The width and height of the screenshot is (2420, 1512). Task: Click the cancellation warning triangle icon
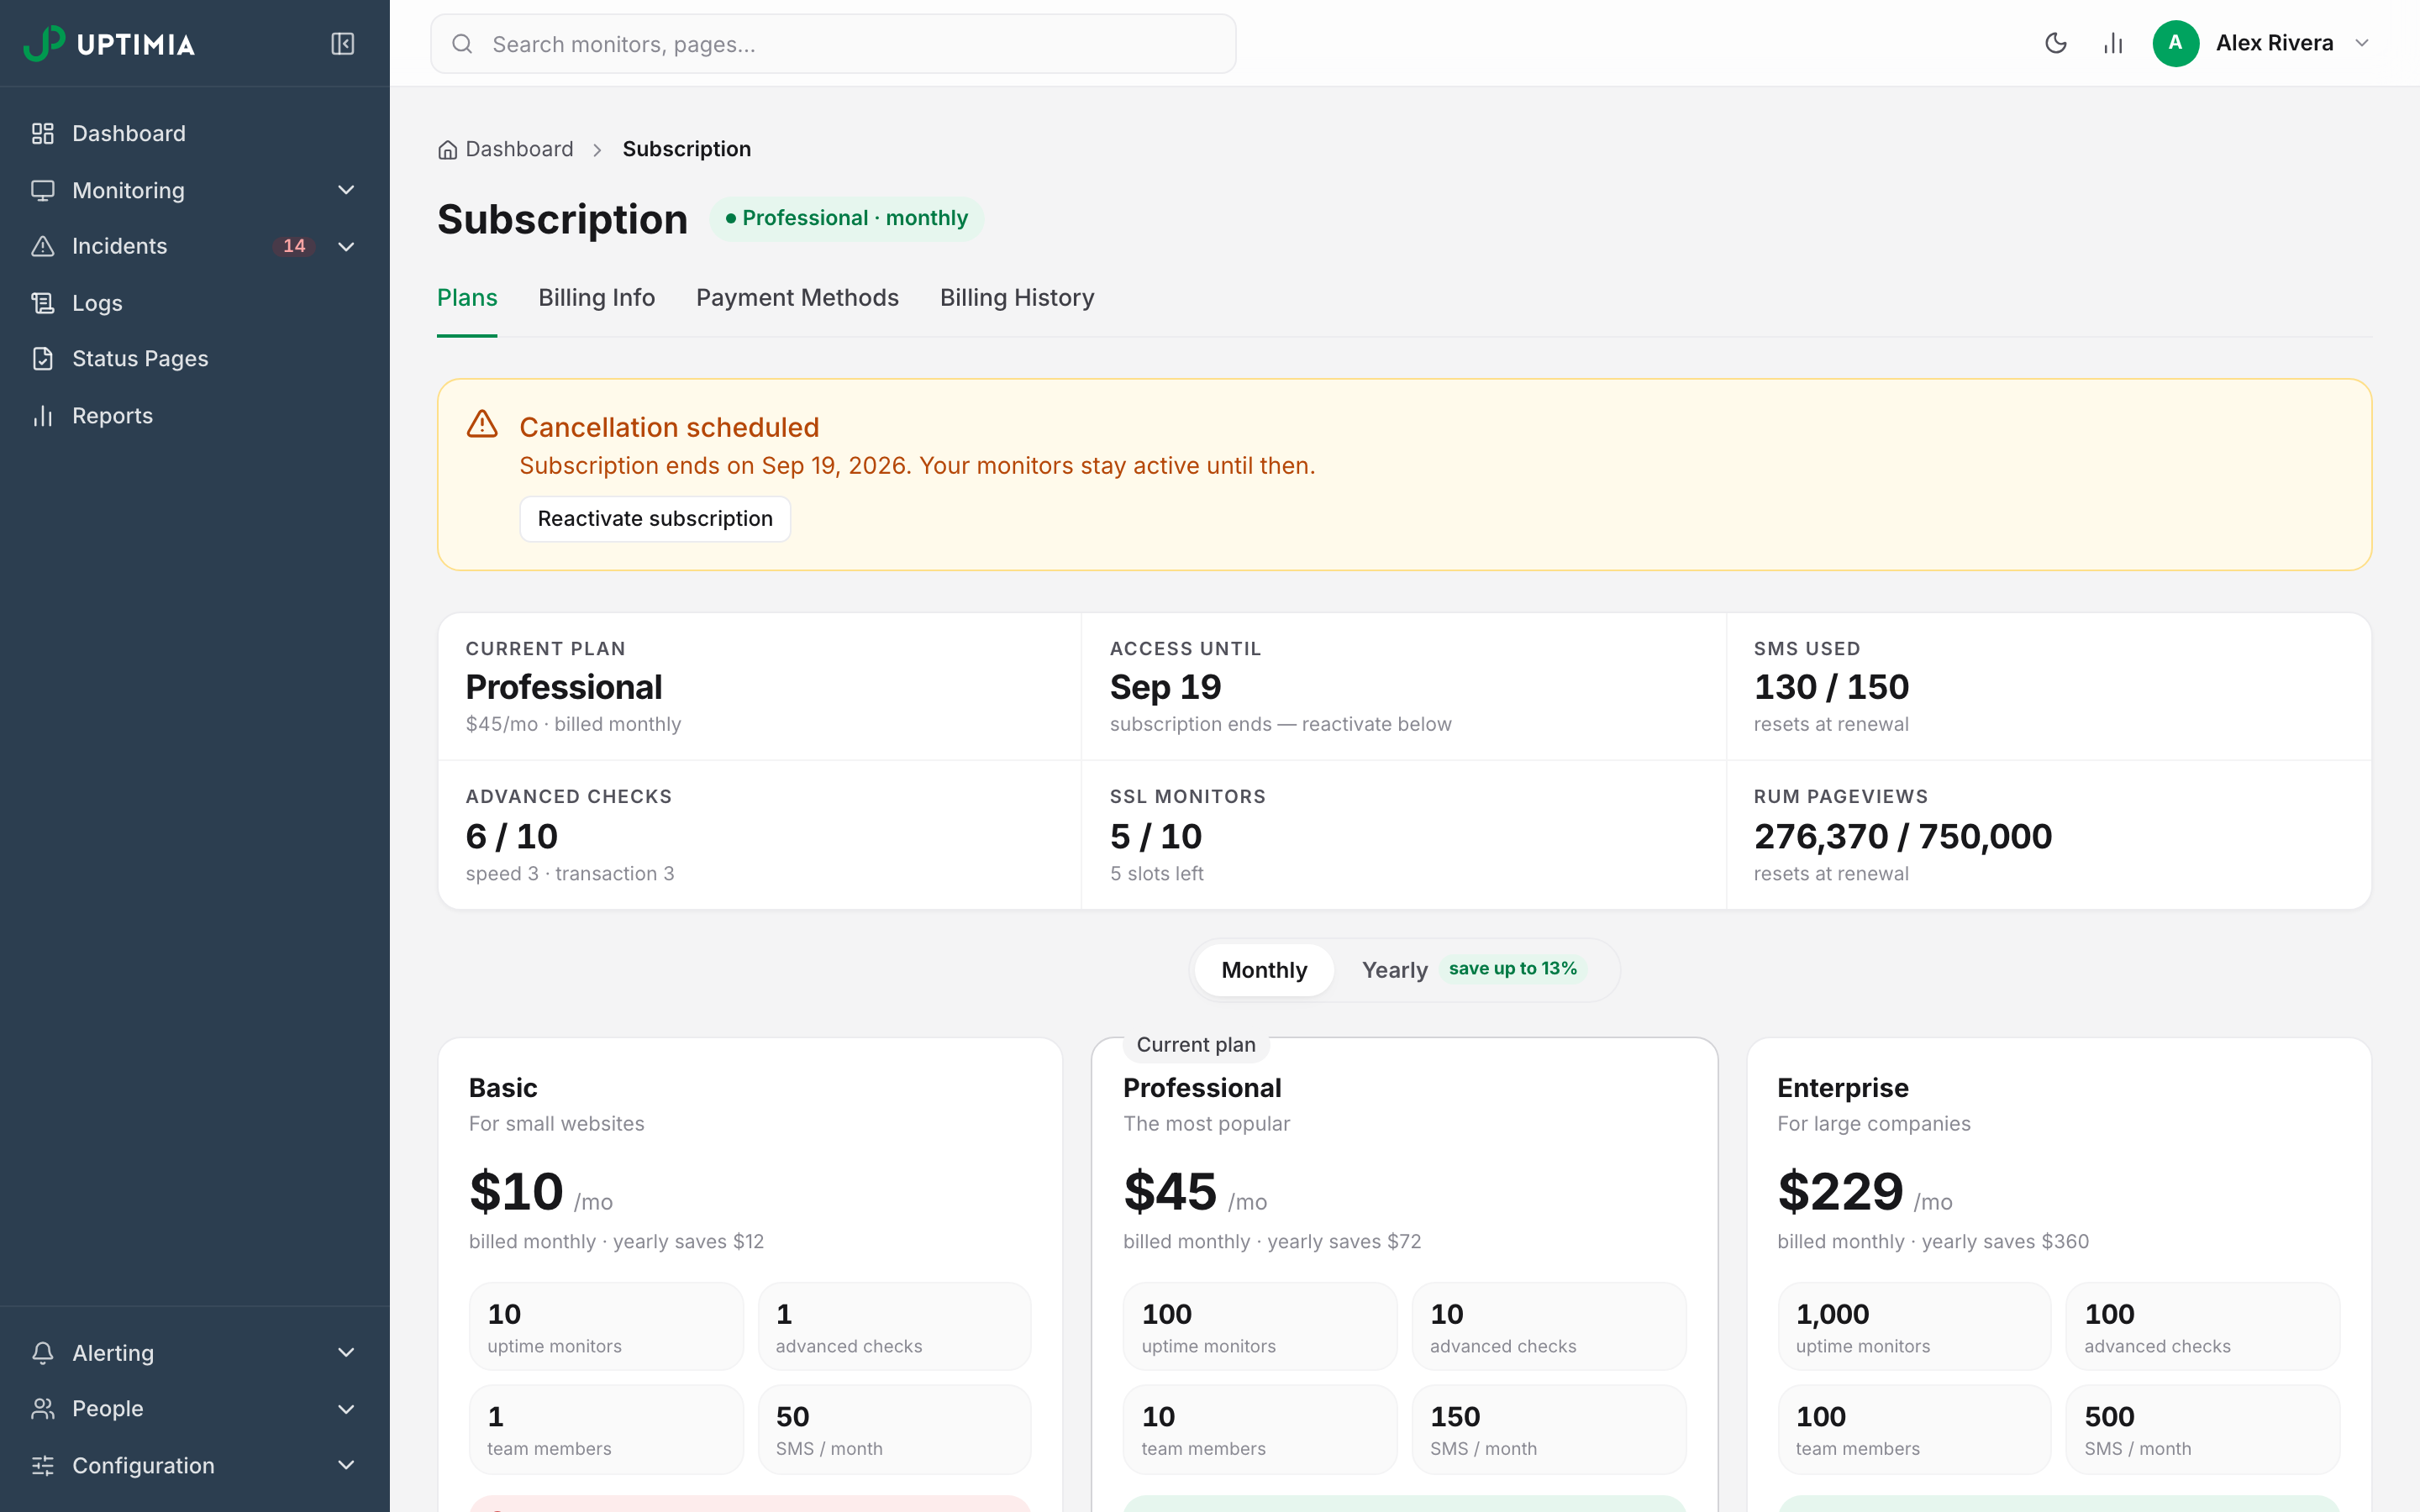[x=482, y=424]
